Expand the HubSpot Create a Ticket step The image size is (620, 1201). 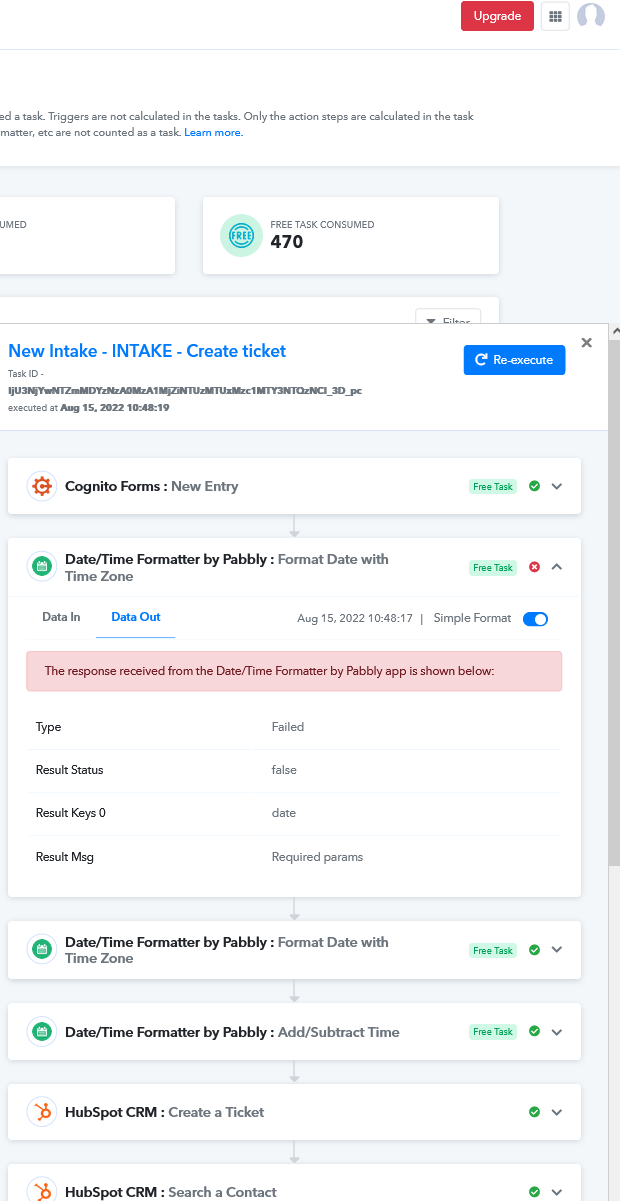557,1112
